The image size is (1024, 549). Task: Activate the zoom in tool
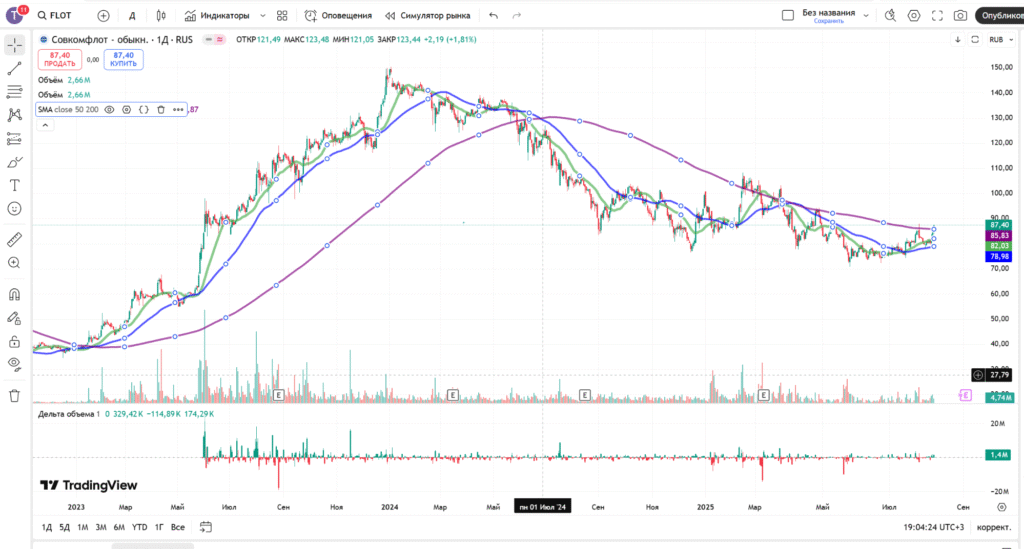pyautogui.click(x=14, y=263)
